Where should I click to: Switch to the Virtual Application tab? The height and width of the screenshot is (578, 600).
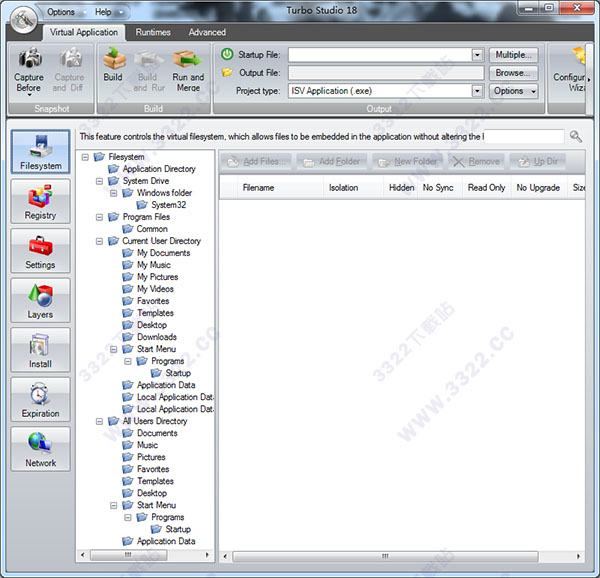(83, 33)
